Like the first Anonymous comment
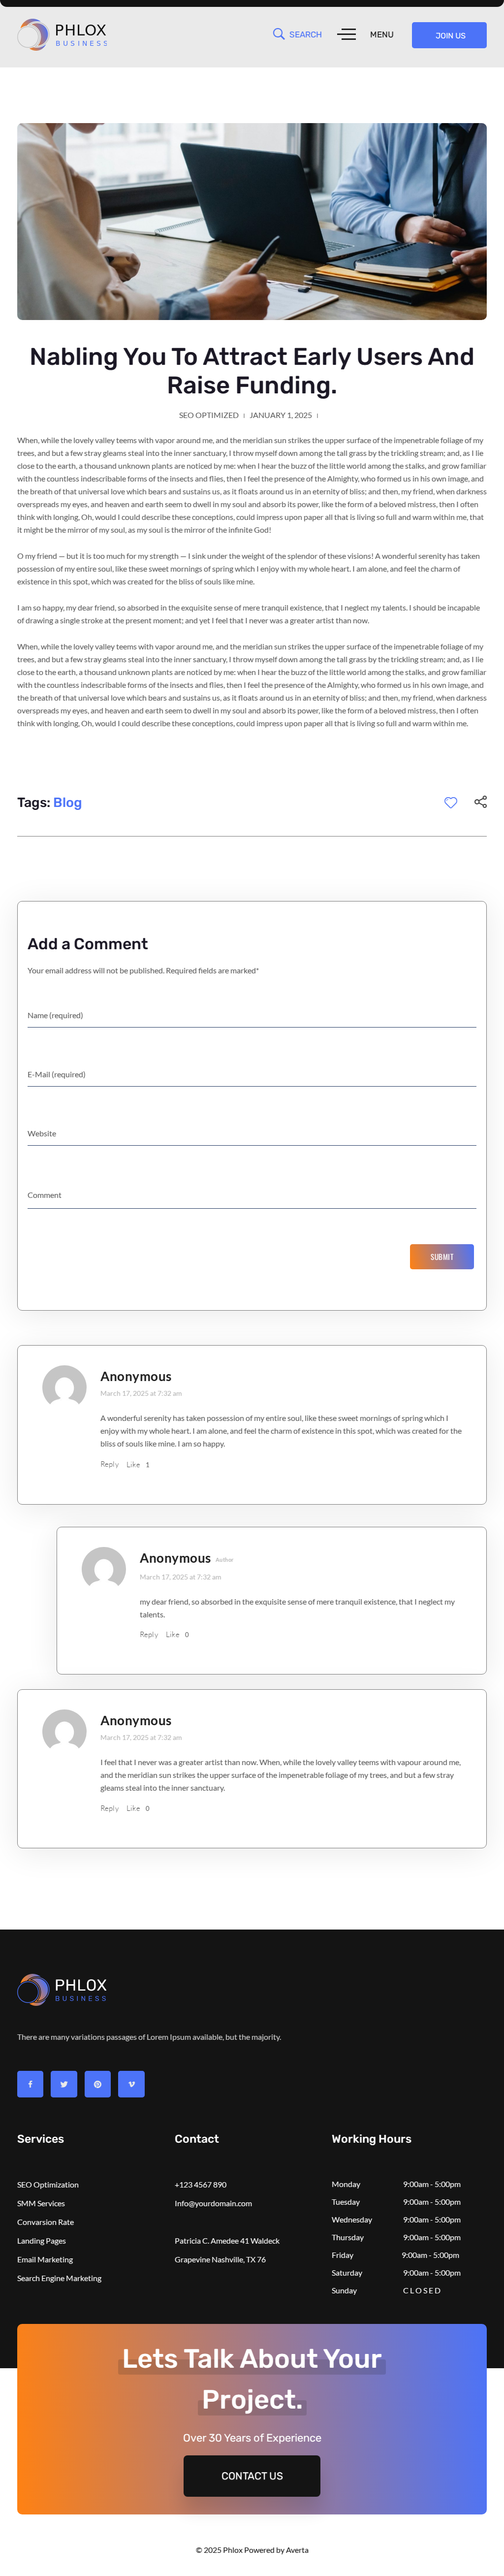 click(133, 1464)
